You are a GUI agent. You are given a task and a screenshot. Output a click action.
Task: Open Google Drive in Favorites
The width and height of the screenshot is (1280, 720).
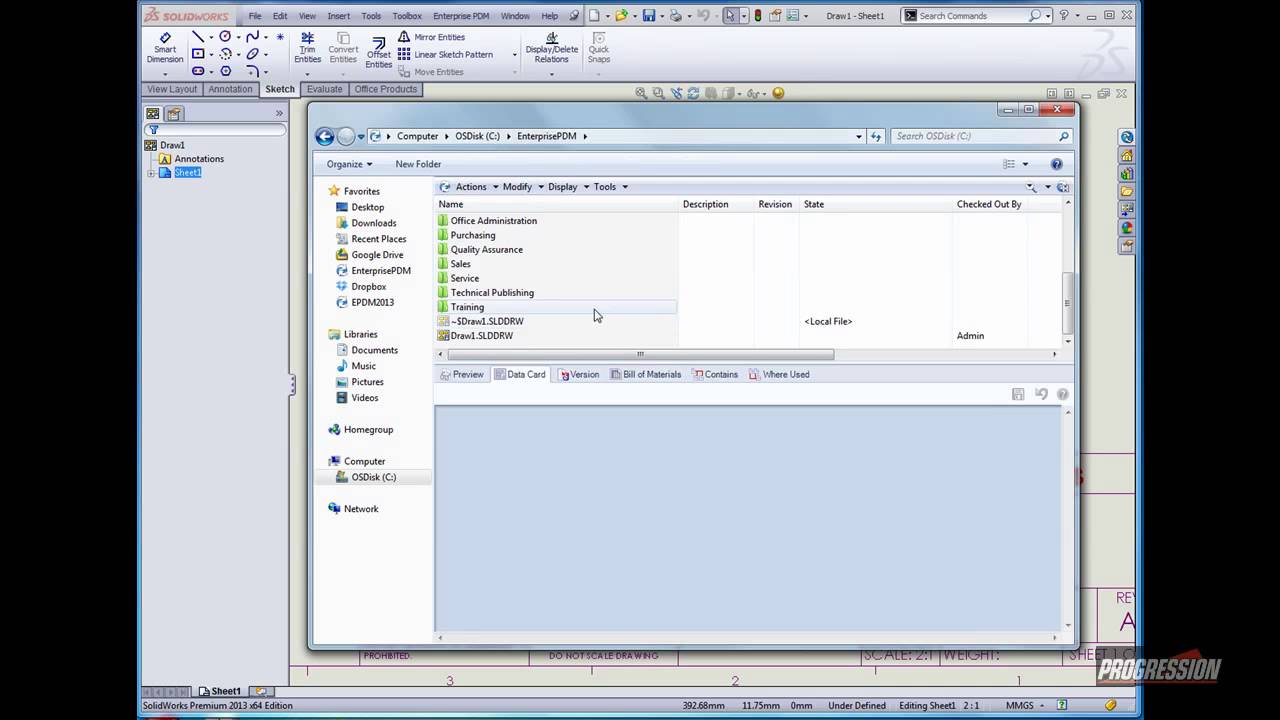click(377, 255)
